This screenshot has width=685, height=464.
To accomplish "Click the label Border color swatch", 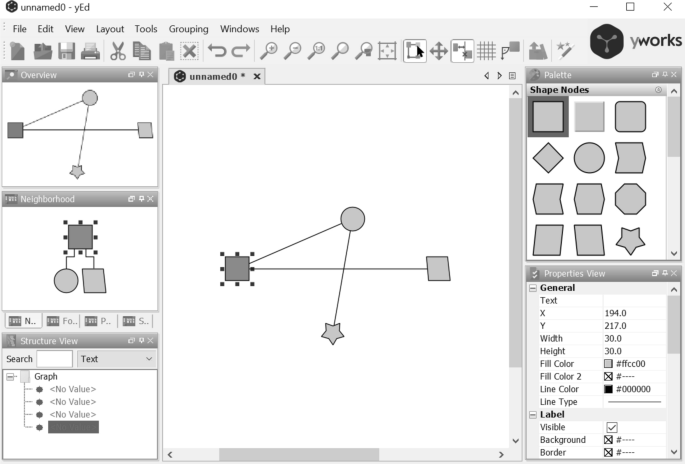I will click(x=608, y=453).
